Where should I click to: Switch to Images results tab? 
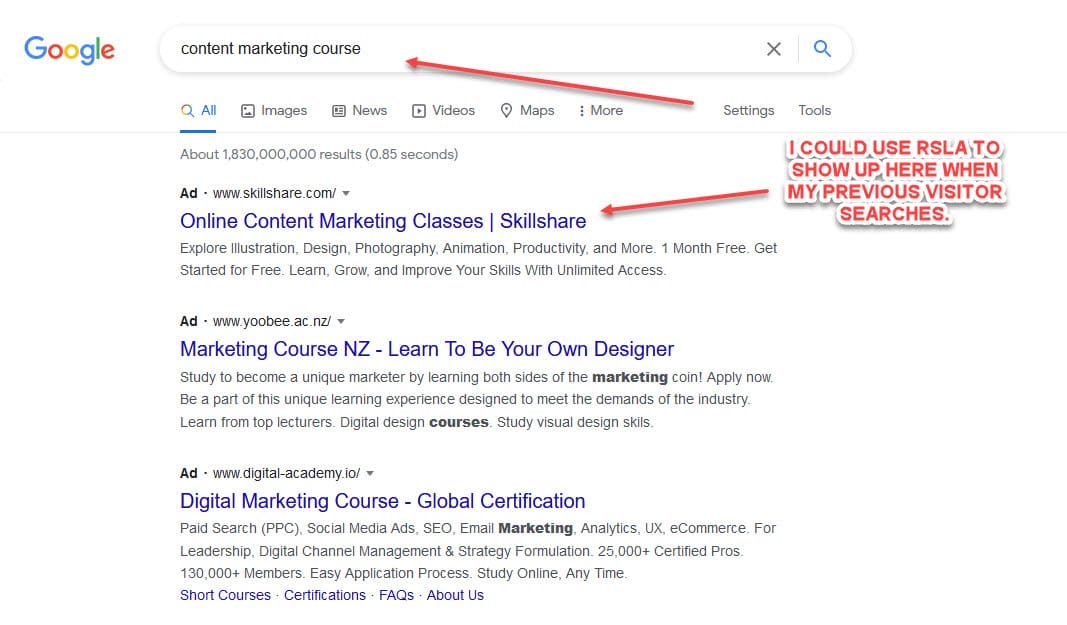pyautogui.click(x=274, y=110)
